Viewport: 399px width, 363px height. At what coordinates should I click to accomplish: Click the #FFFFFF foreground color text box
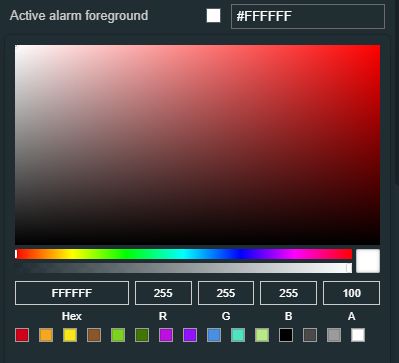tap(308, 16)
